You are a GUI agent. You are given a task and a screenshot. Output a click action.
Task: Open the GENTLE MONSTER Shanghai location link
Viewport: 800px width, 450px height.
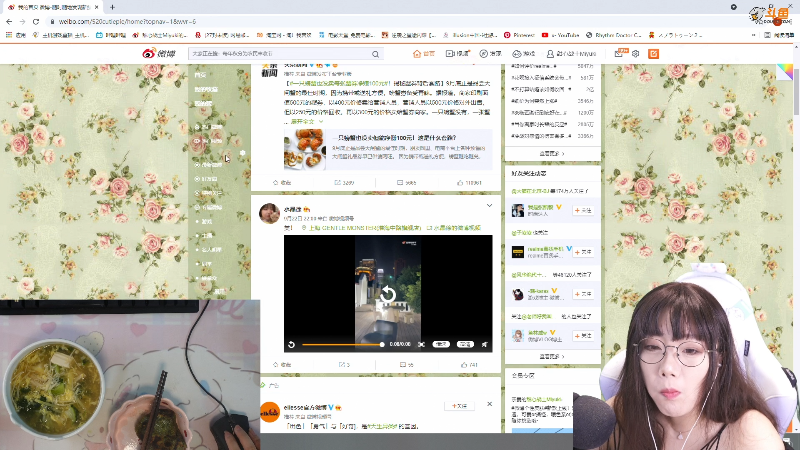pyautogui.click(x=361, y=228)
